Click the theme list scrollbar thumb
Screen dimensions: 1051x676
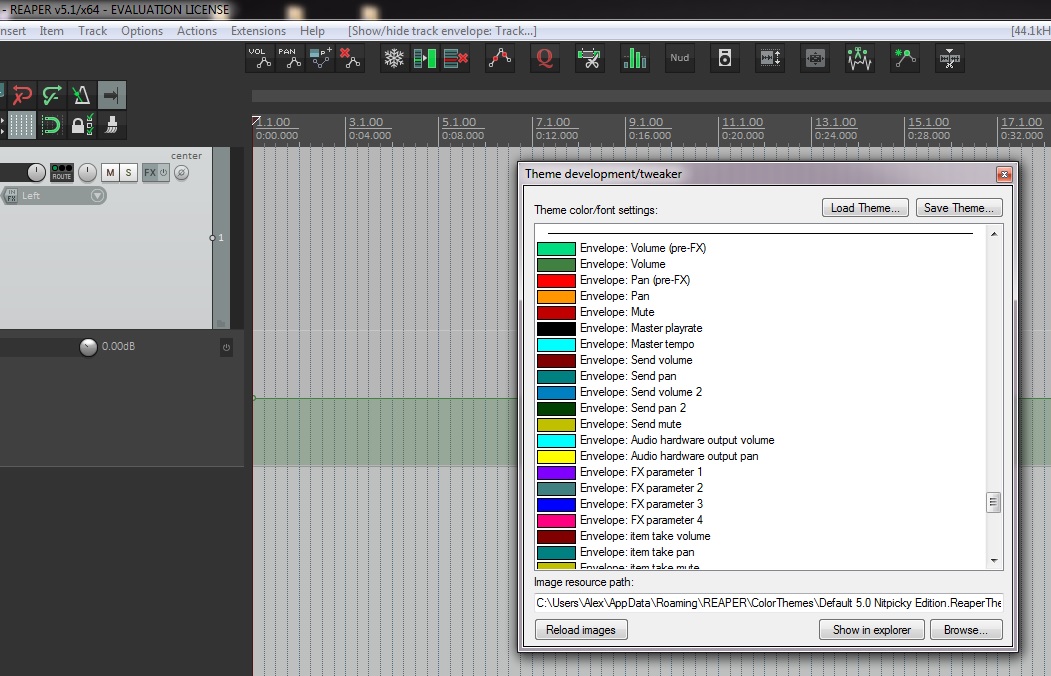(994, 502)
